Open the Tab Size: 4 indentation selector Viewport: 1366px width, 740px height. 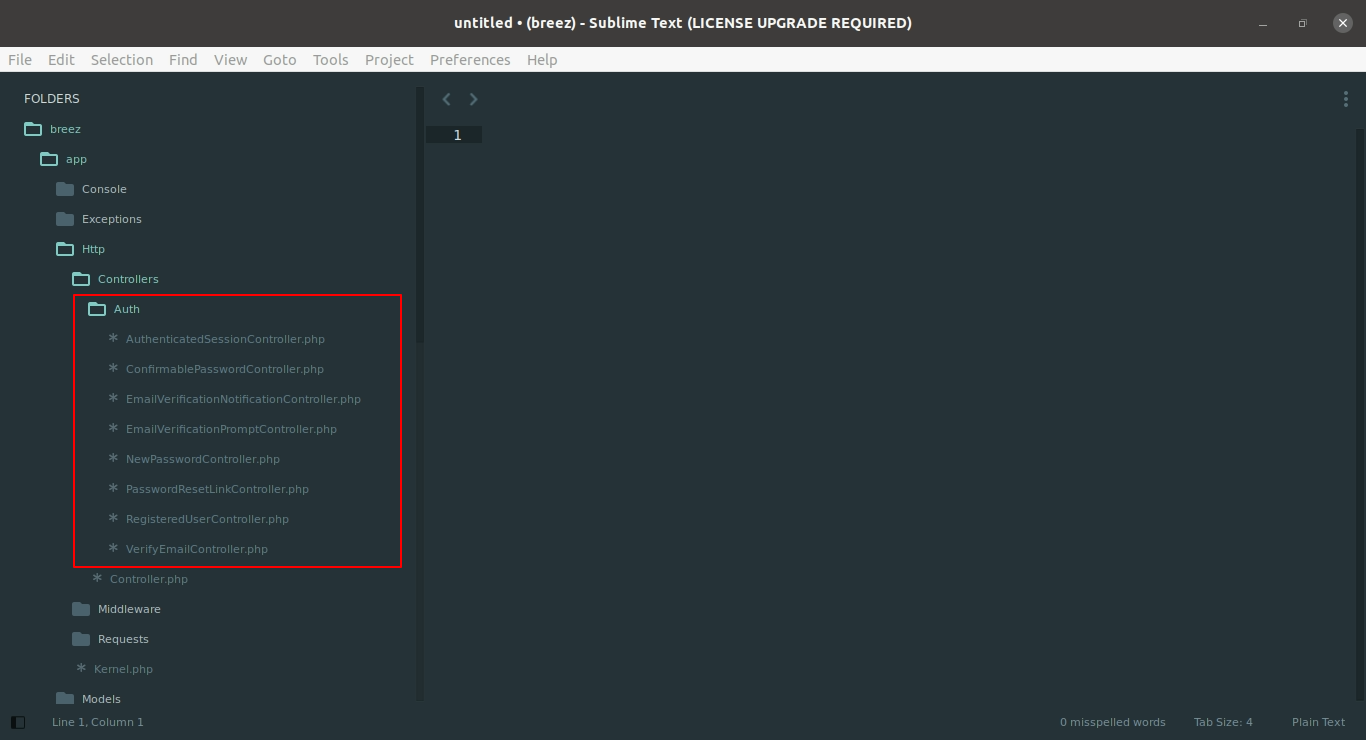tap(1222, 722)
